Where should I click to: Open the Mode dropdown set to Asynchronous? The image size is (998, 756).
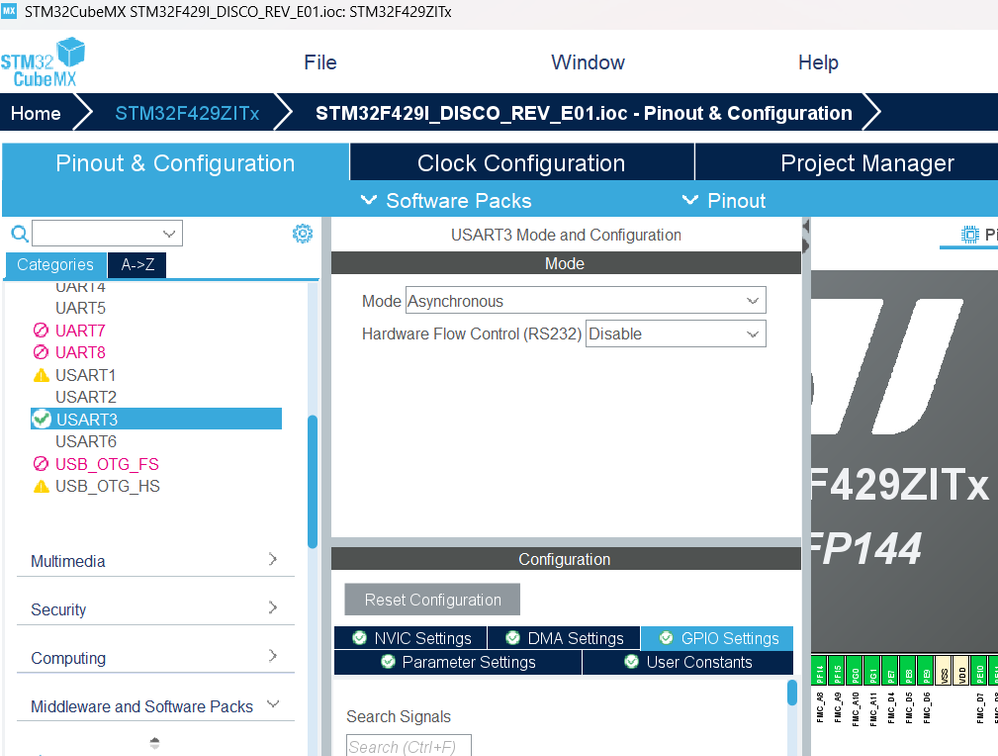point(586,300)
